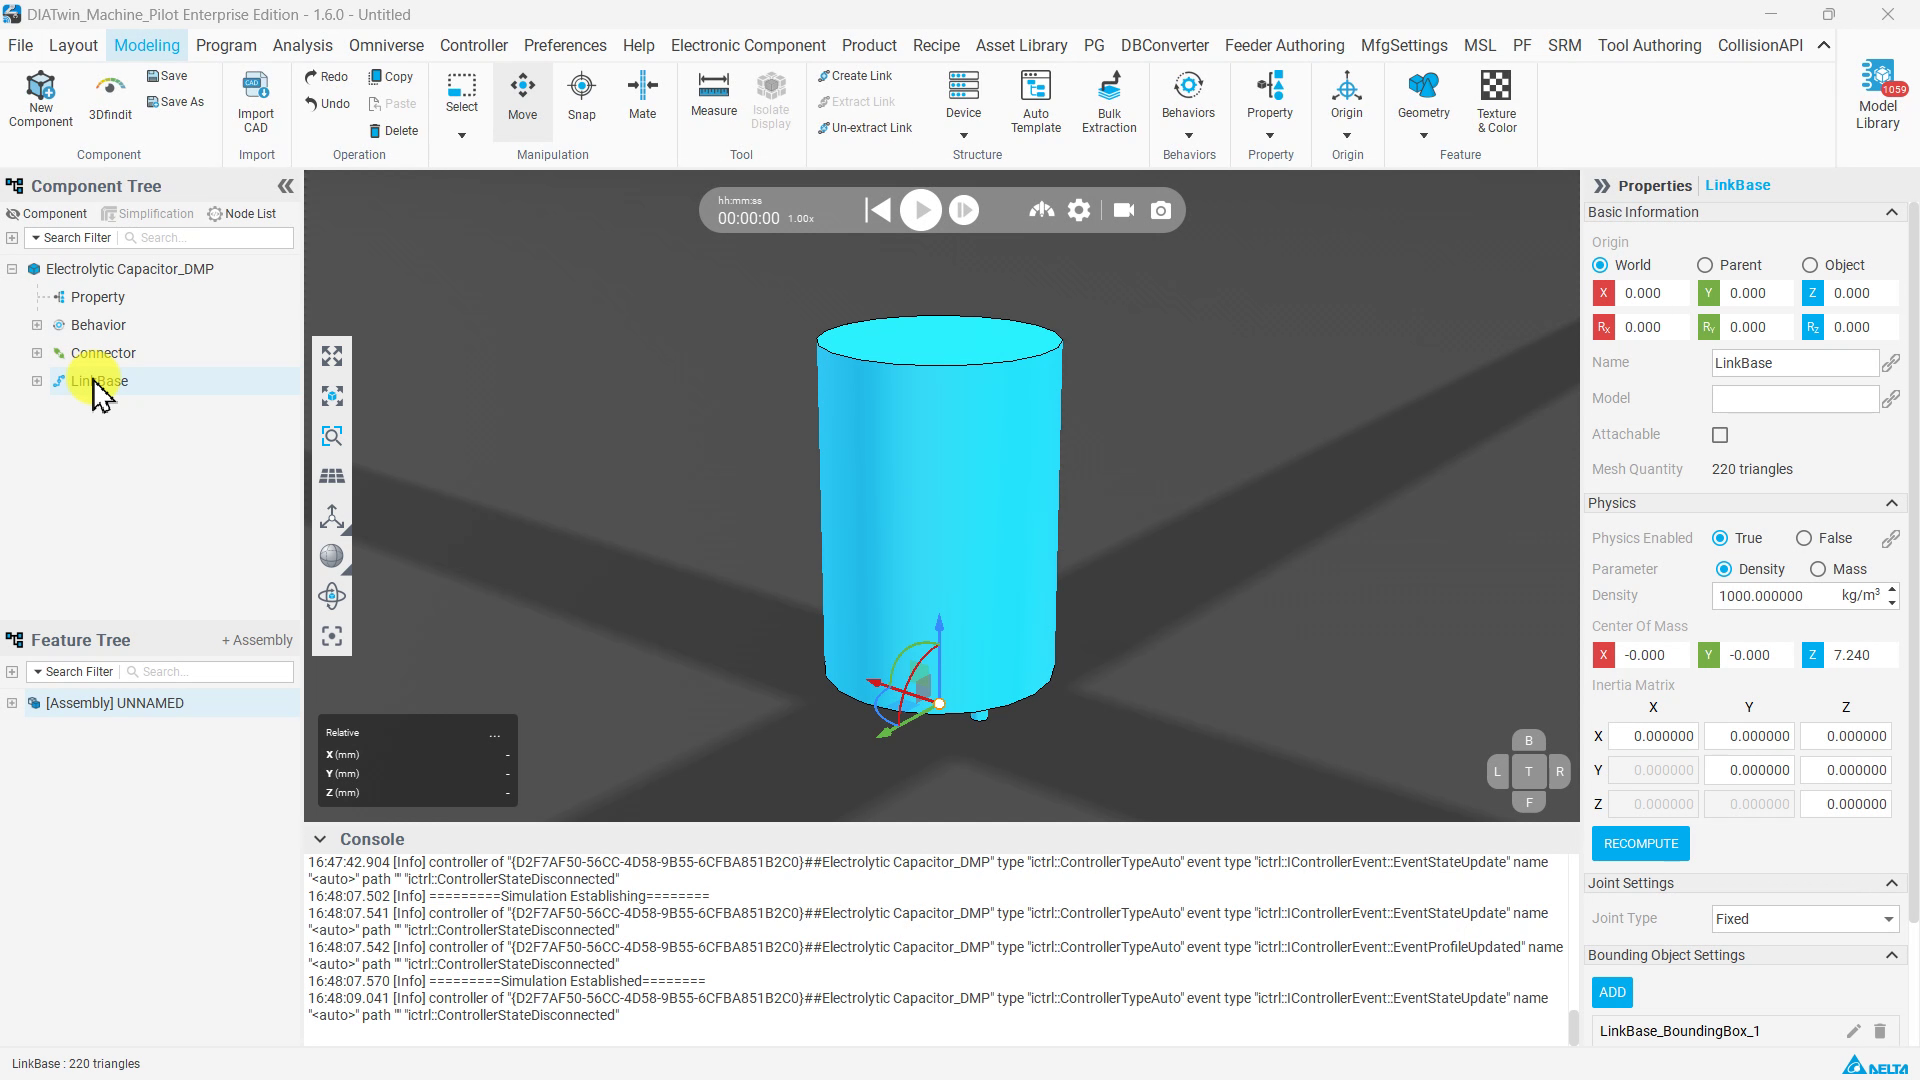Click the Bulk Extraction icon
This screenshot has width=1920, height=1080.
(1109, 102)
